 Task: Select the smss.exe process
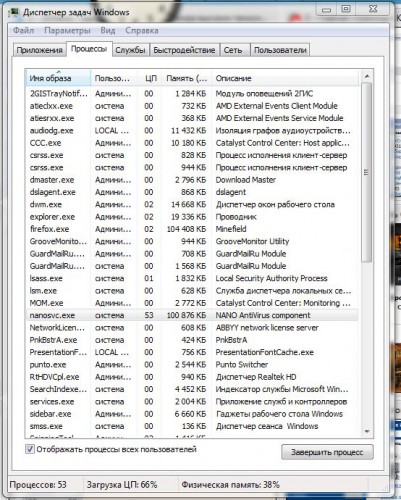(x=192, y=426)
